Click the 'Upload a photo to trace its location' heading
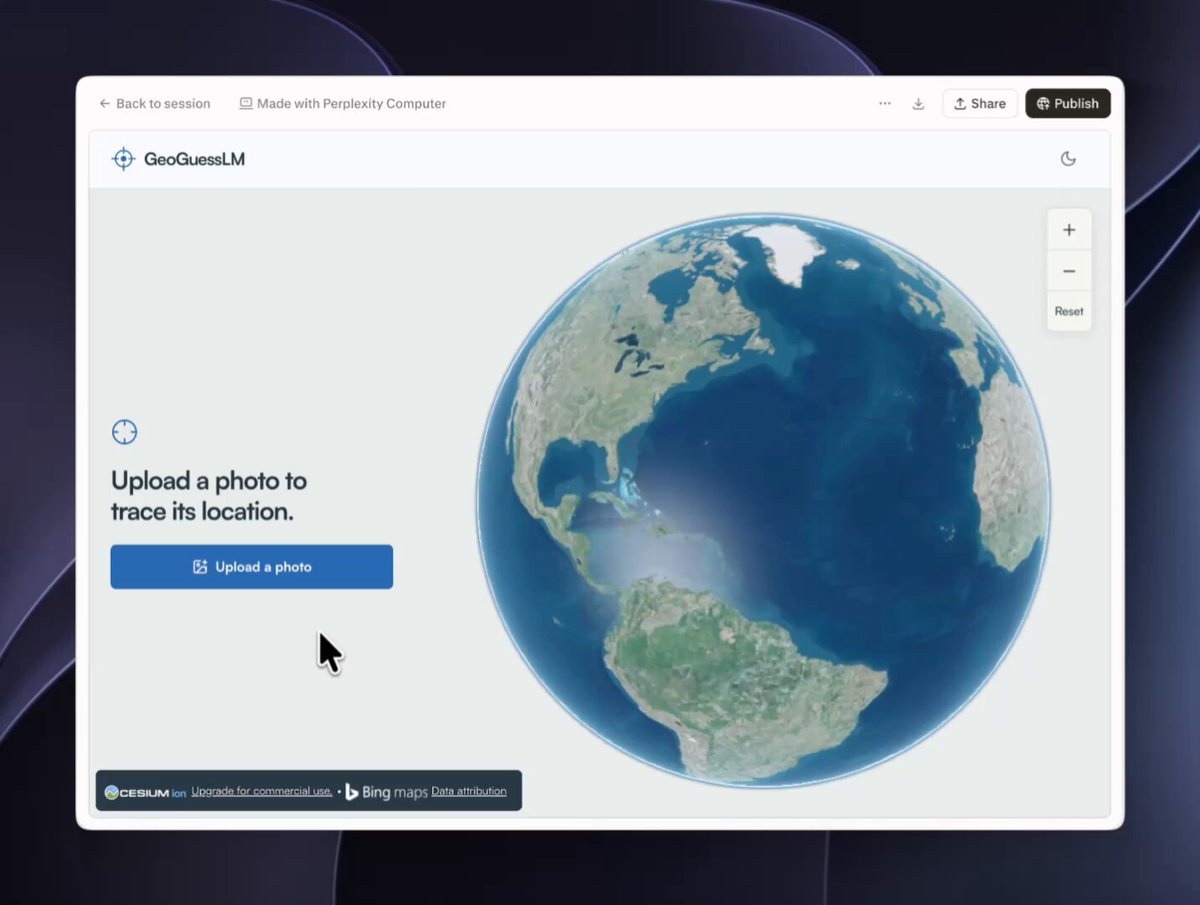This screenshot has height=905, width=1200. click(209, 496)
